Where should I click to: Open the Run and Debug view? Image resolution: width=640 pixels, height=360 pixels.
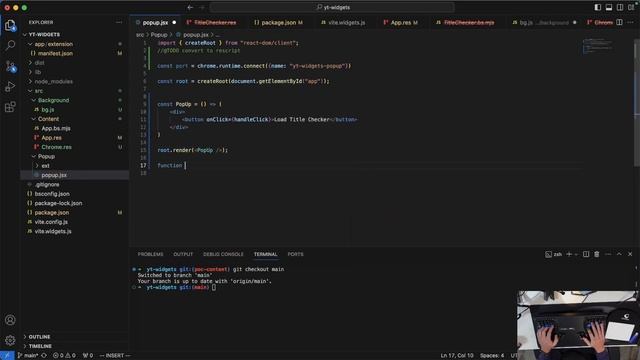tap(10, 87)
